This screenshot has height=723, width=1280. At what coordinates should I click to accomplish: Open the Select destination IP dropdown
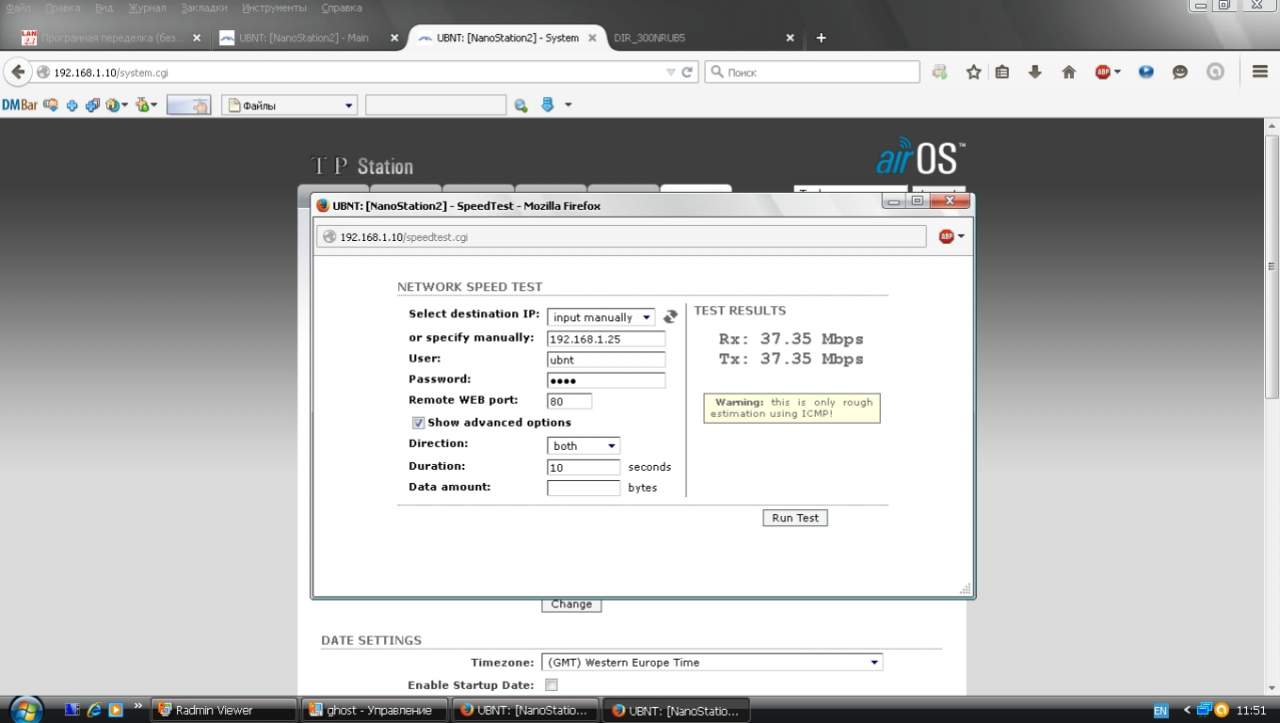tap(601, 317)
